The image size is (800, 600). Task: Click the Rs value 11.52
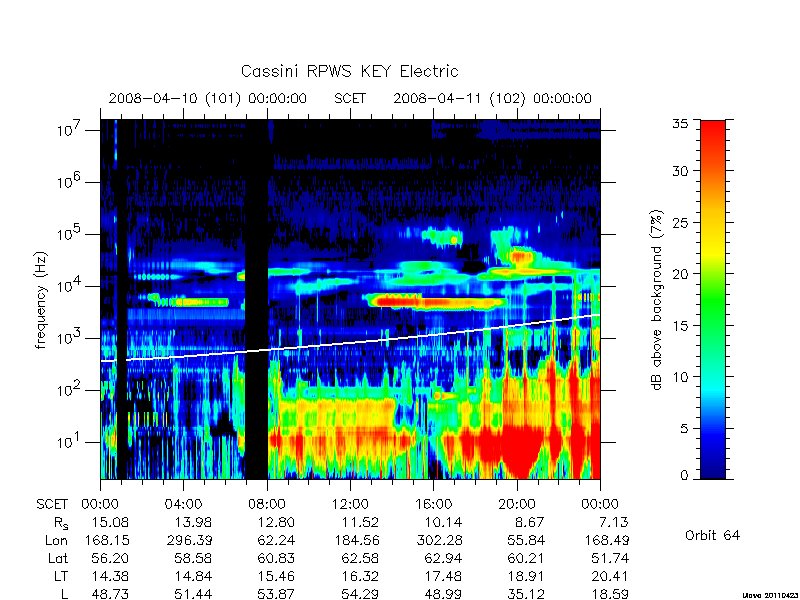(360, 522)
